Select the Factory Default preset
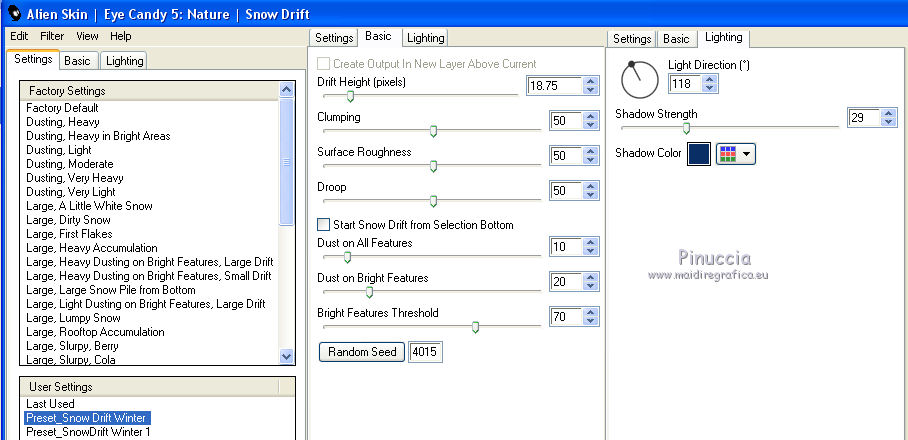The height and width of the screenshot is (440, 908). point(62,108)
